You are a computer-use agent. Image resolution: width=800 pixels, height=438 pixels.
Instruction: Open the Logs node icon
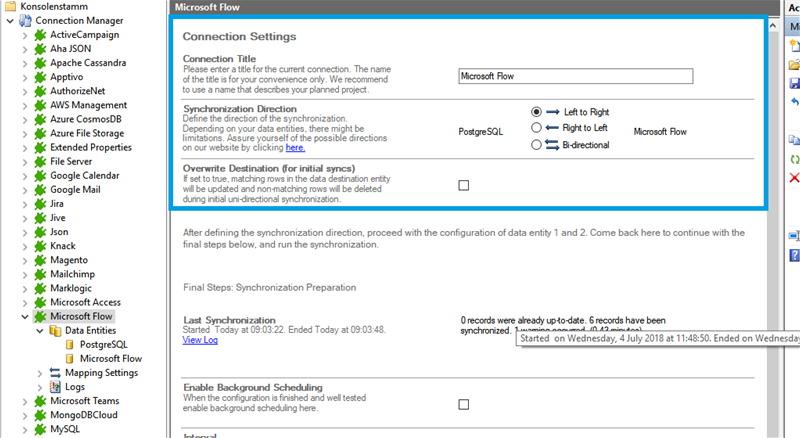pyautogui.click(x=55, y=387)
